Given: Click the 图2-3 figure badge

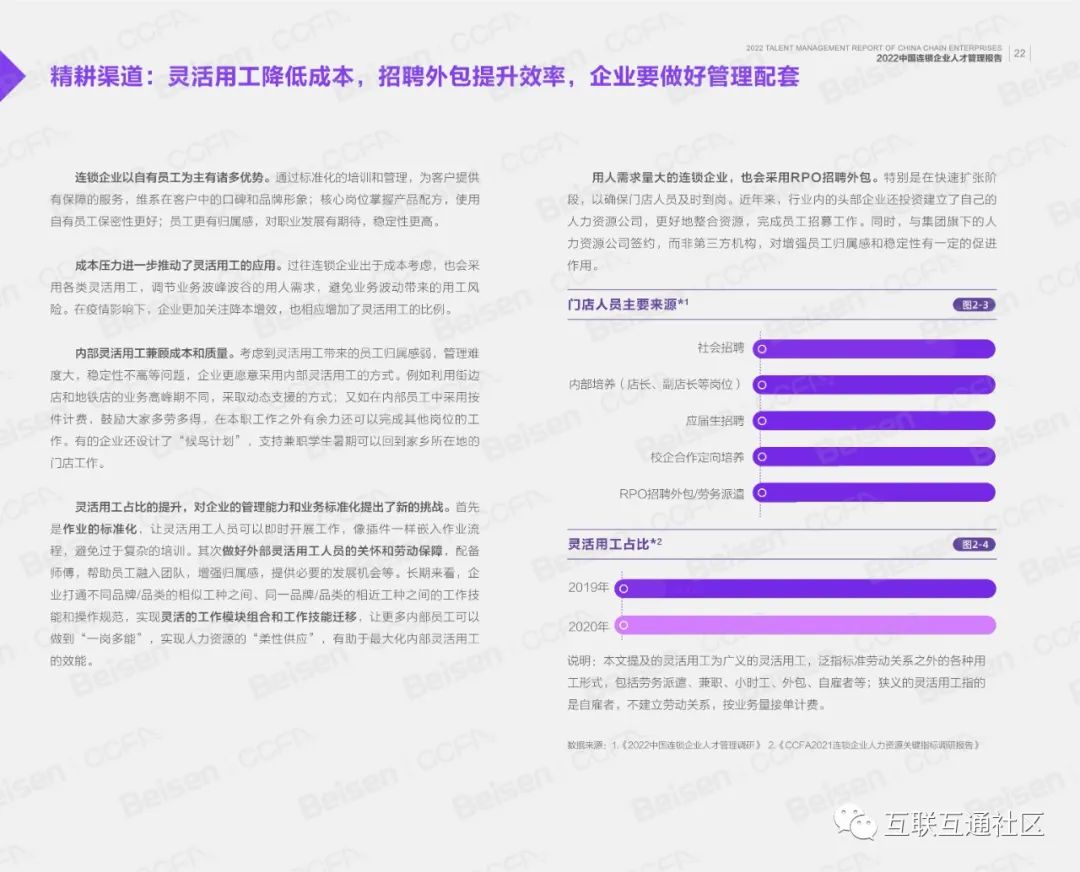Looking at the screenshot, I should coord(974,304).
